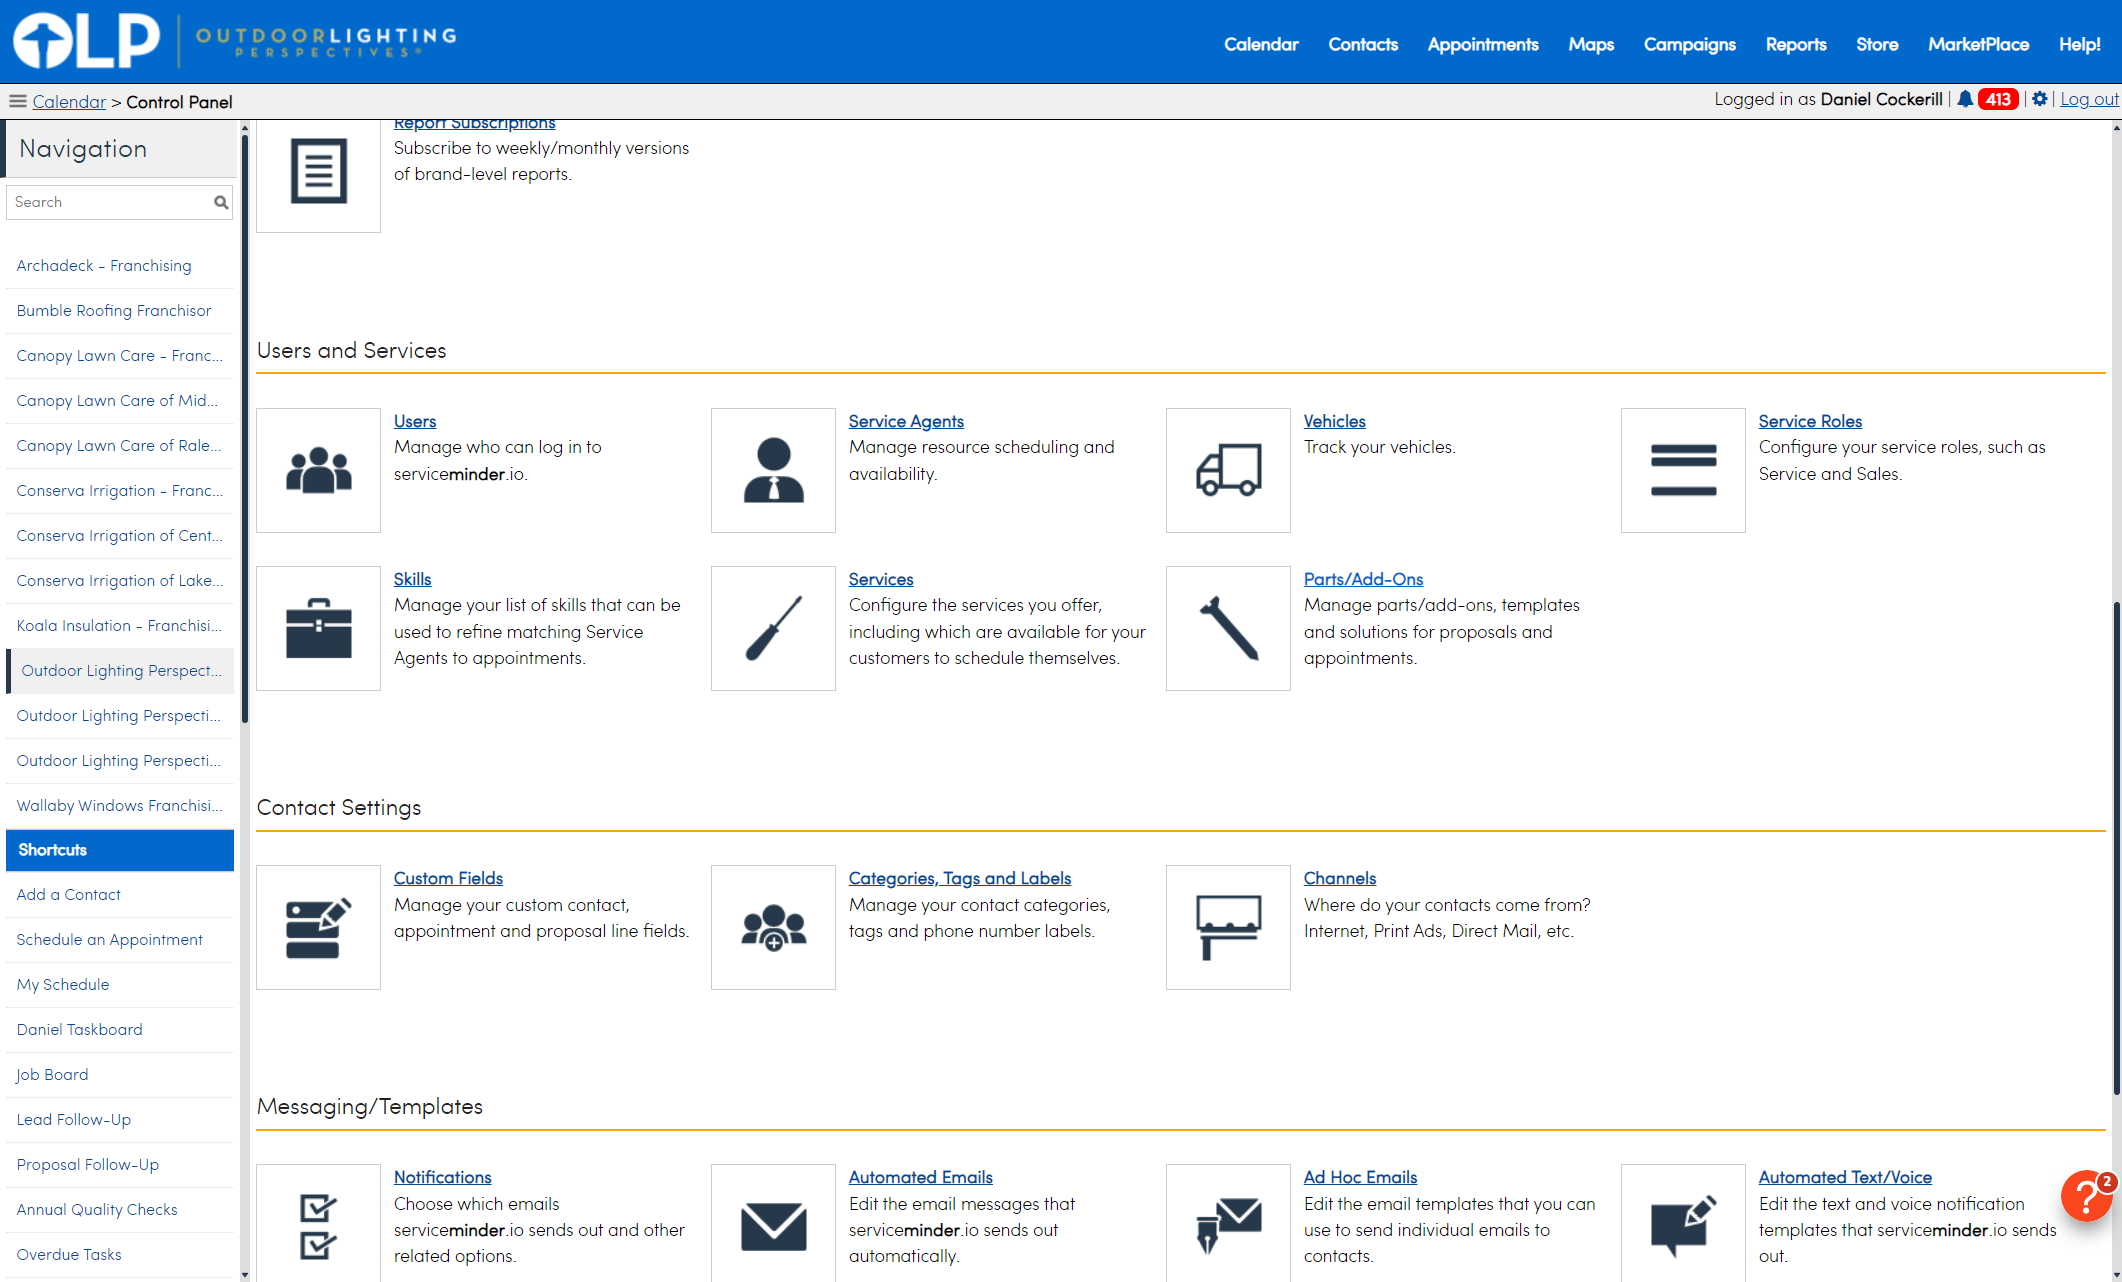
Task: Select Archadeck - Franchising in navigation
Action: point(120,266)
